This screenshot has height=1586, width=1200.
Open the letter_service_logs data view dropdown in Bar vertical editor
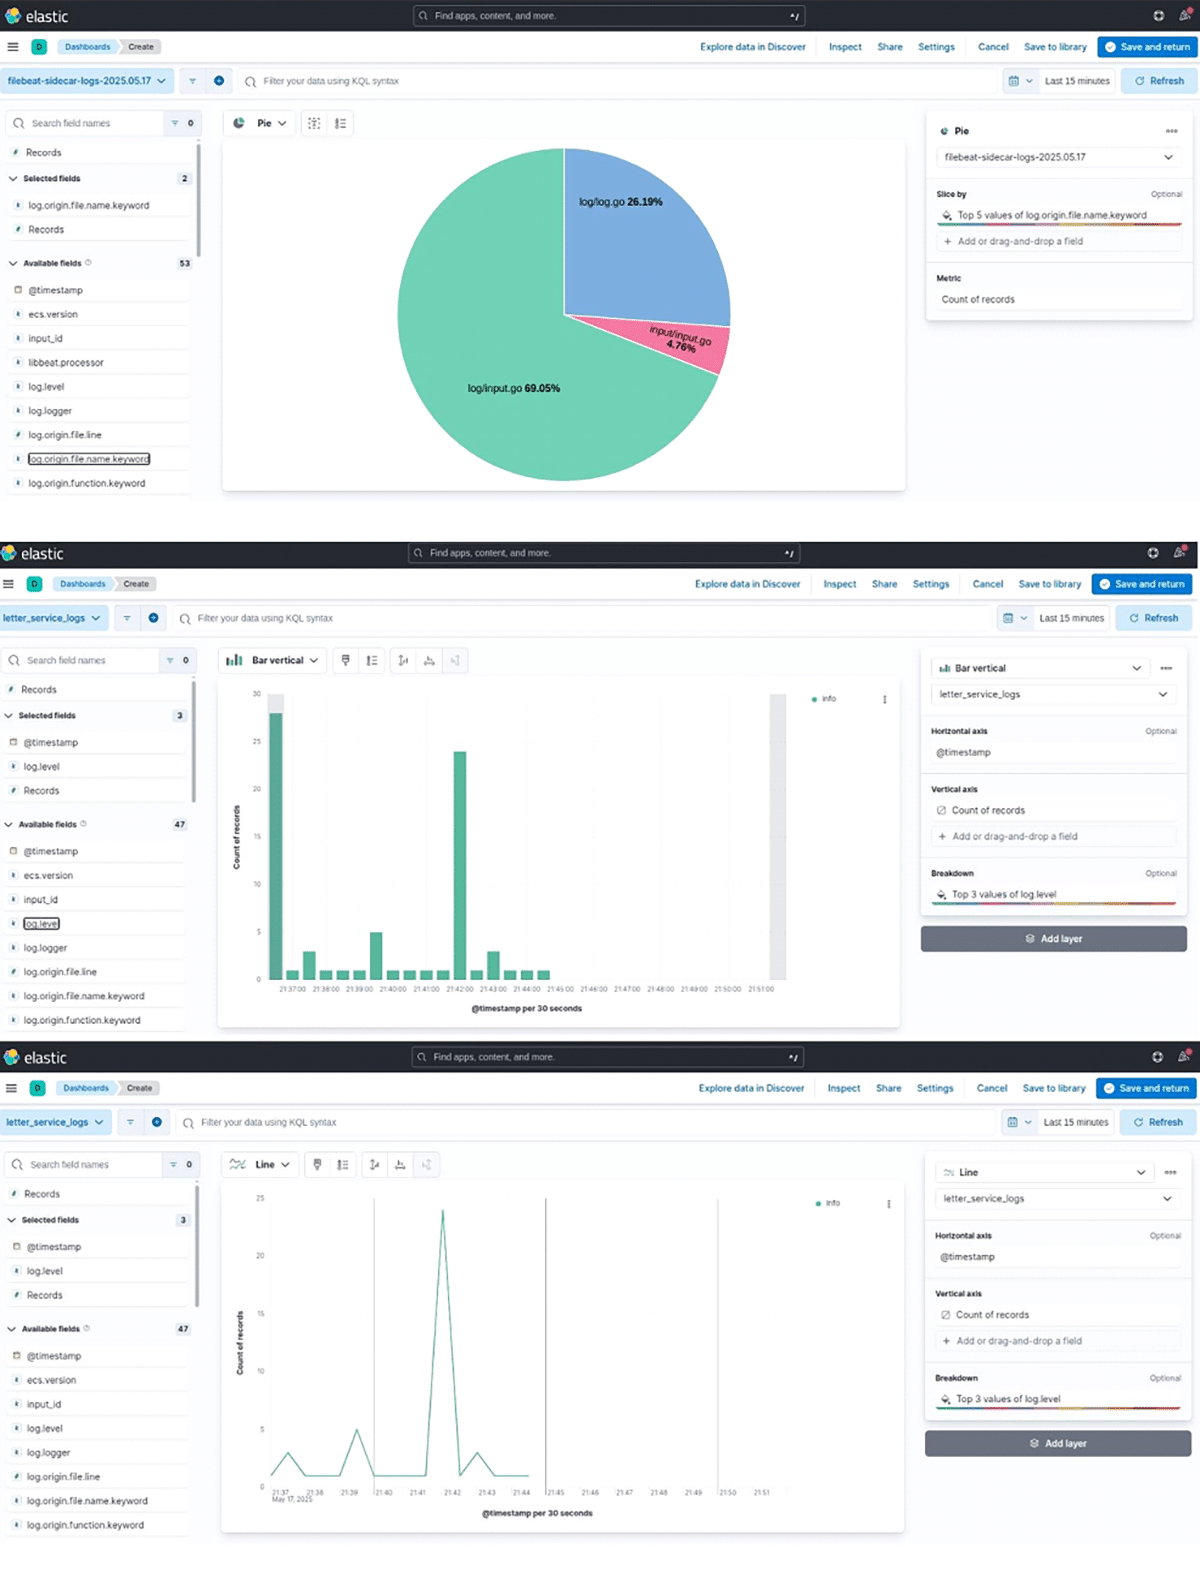[52, 618]
